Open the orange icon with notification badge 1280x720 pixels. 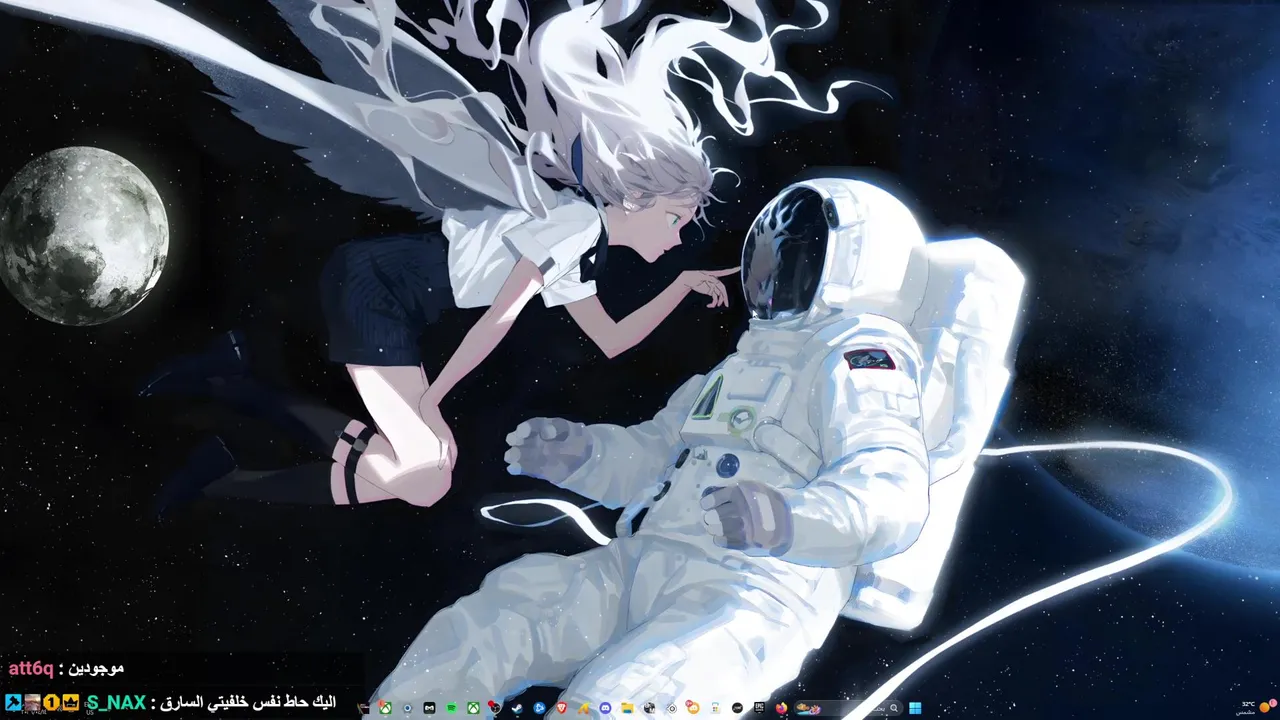point(693,708)
